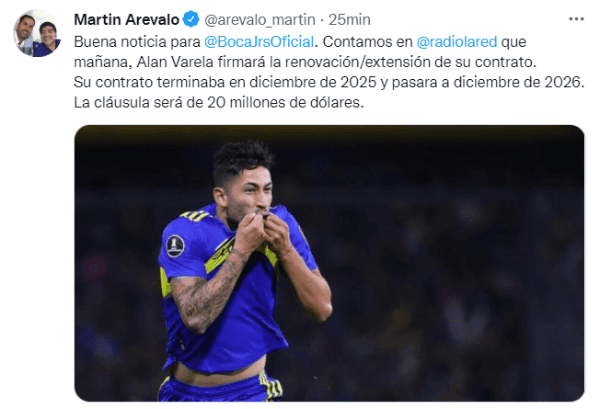
Task: Click the line mentioning diciembre de 2026
Action: pos(329,82)
